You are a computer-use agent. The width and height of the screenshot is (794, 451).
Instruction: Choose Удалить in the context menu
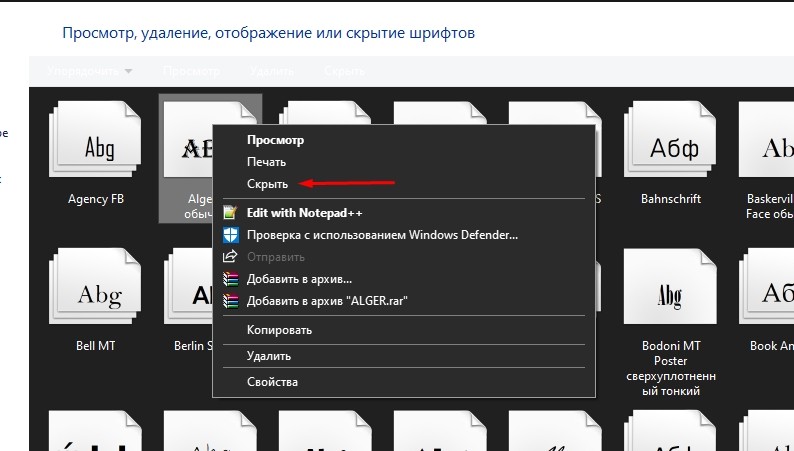pos(269,356)
